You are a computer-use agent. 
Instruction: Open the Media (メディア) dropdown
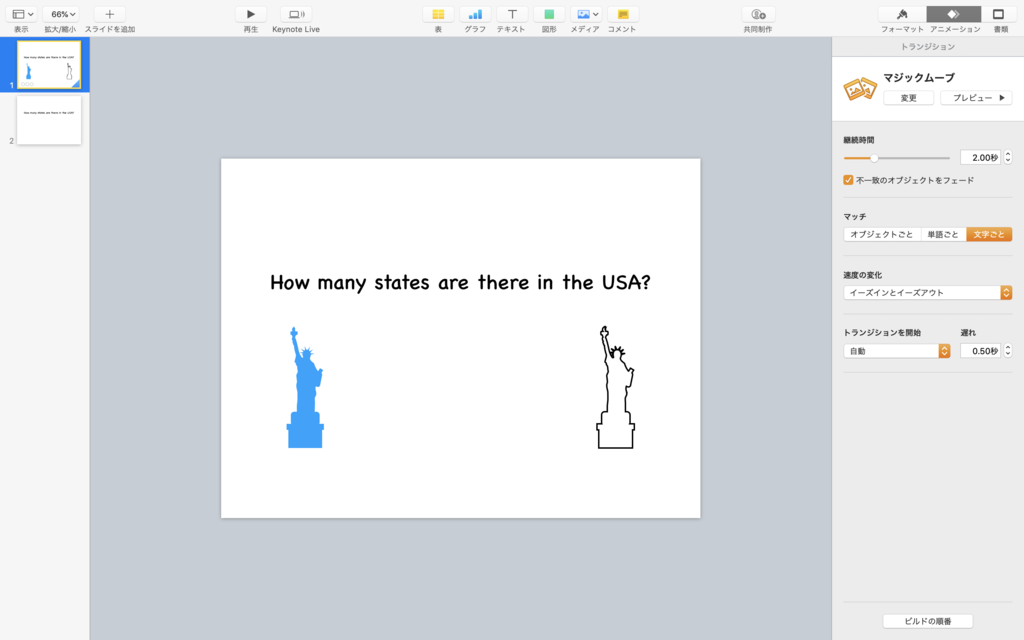pos(586,14)
